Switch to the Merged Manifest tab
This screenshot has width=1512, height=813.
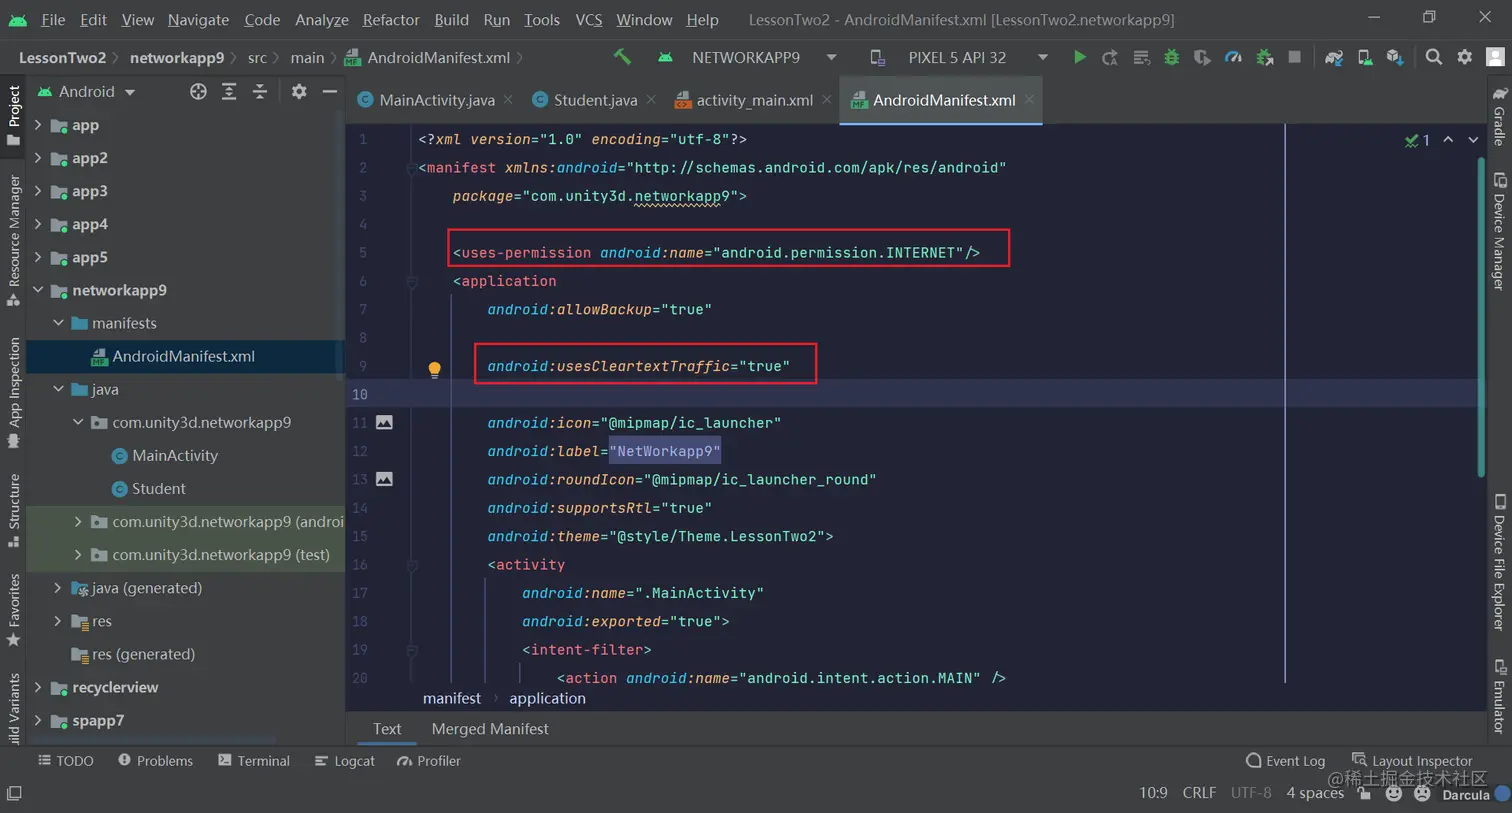pyautogui.click(x=490, y=728)
